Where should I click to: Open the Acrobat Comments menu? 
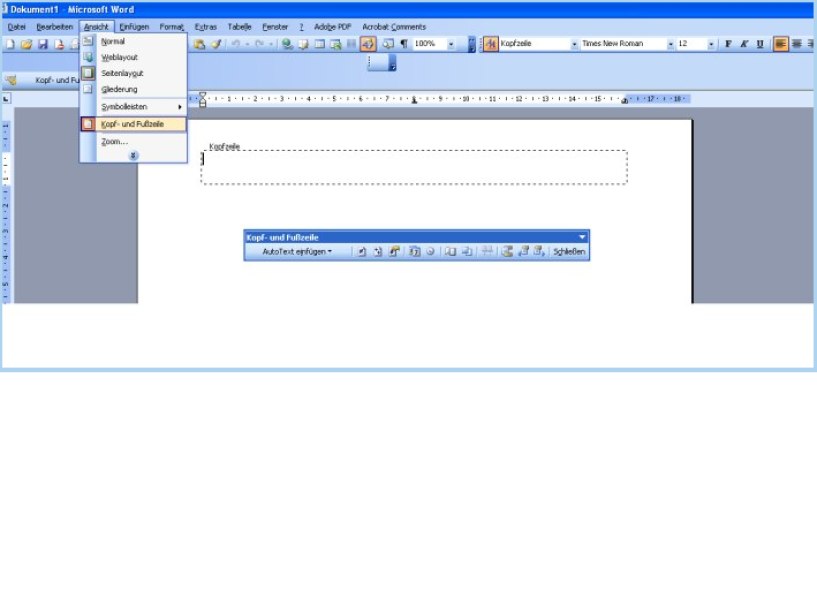(394, 27)
